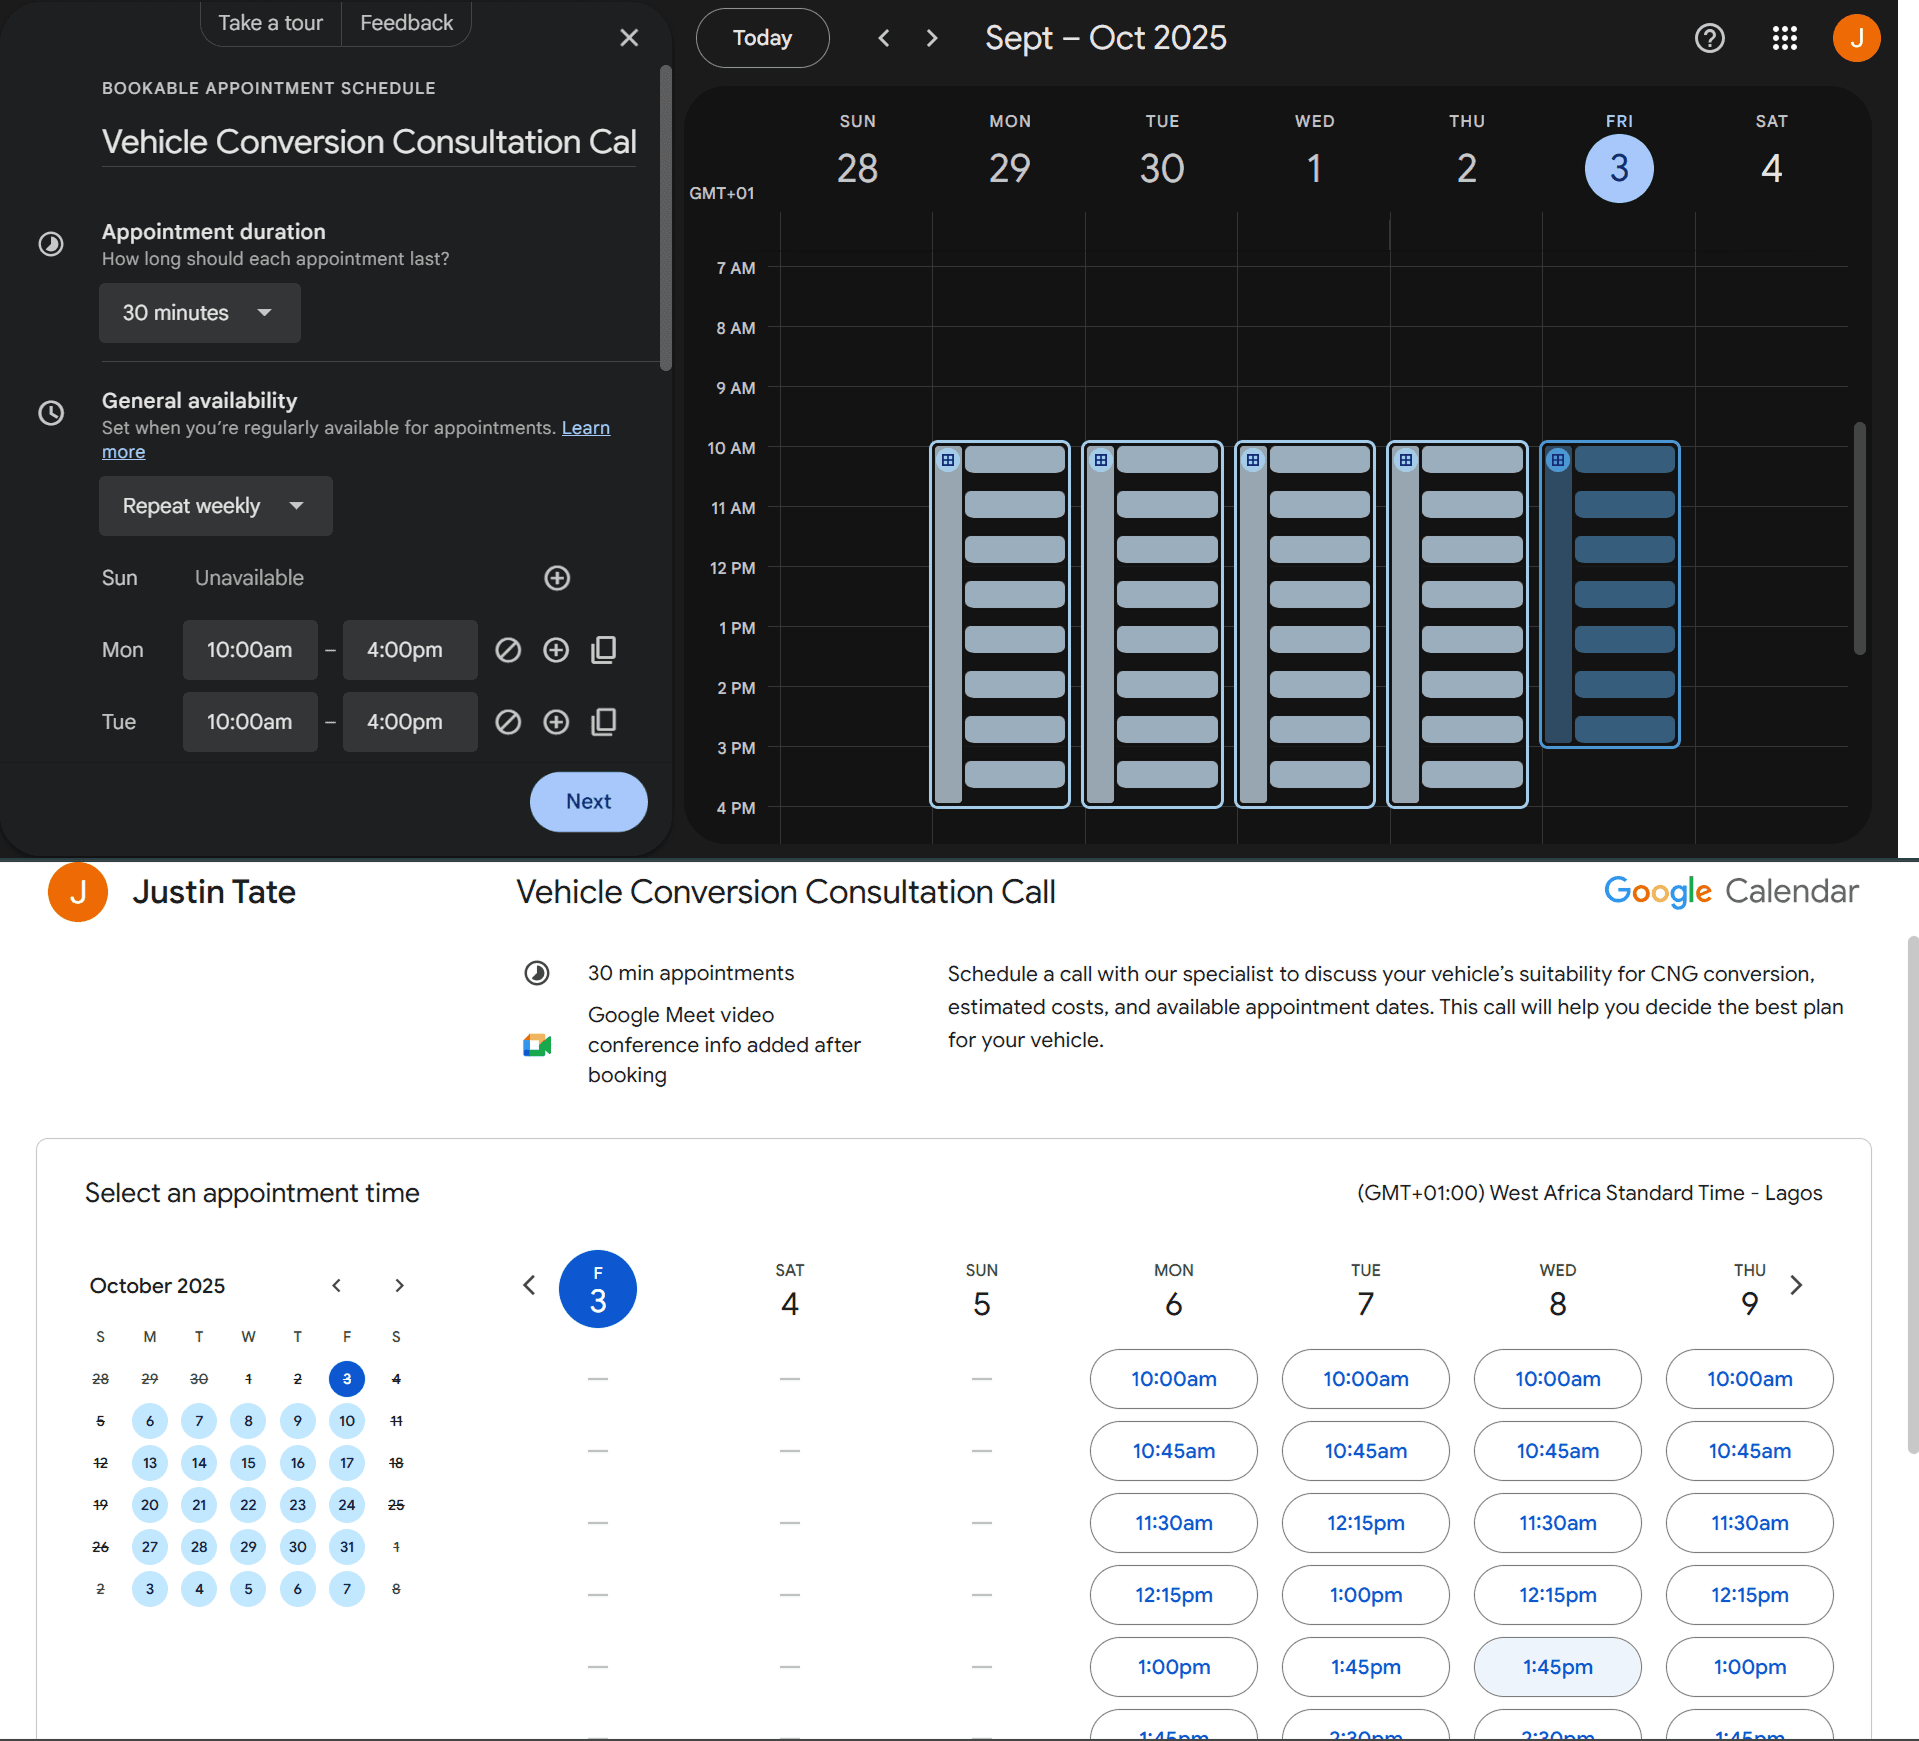
Task: Click the Next button
Action: click(589, 802)
